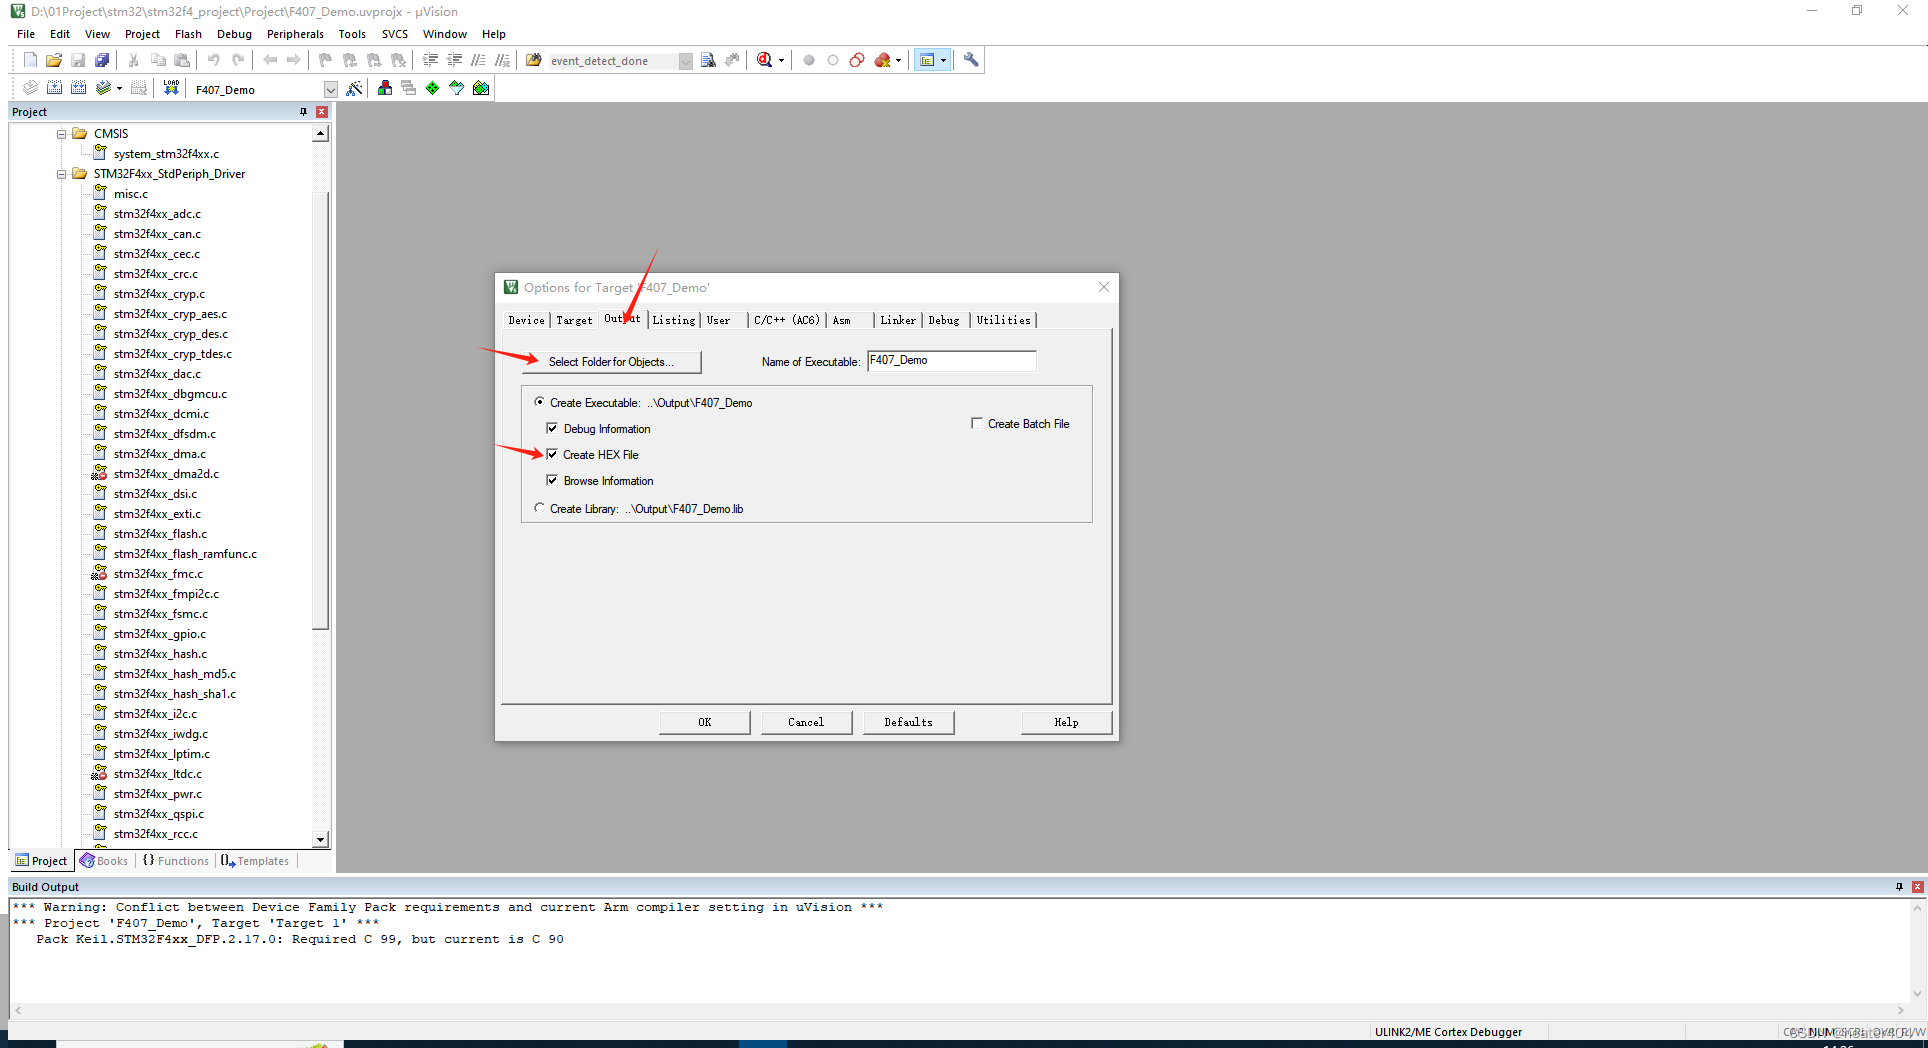Switch to the Target tab
Image resolution: width=1928 pixels, height=1048 pixels.
click(574, 320)
